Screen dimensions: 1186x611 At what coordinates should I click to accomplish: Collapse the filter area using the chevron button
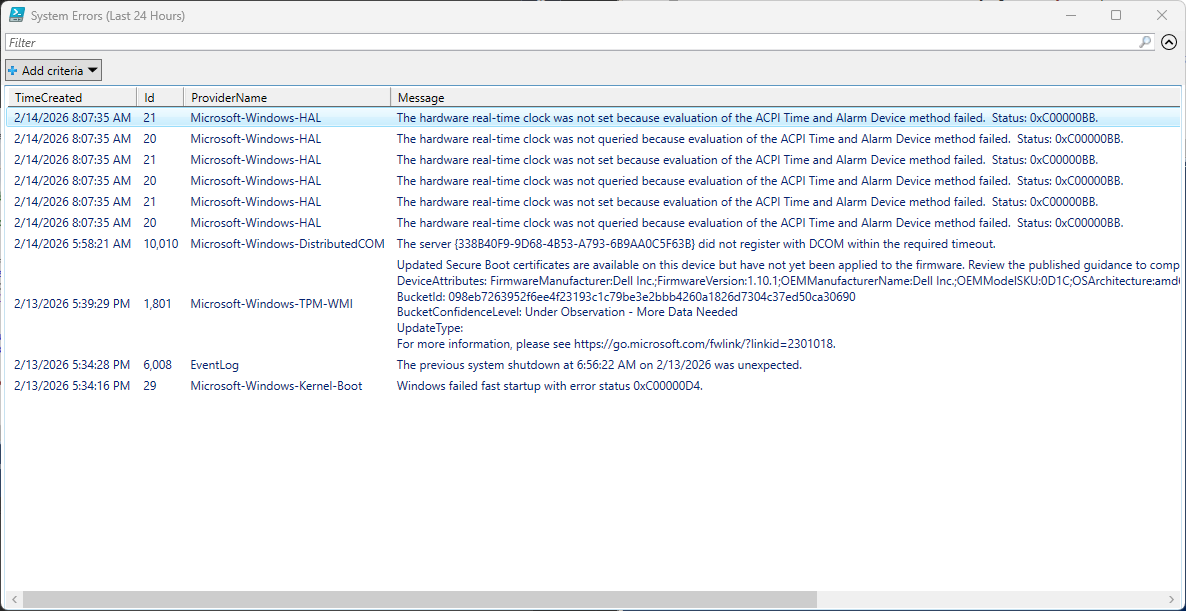(1169, 42)
